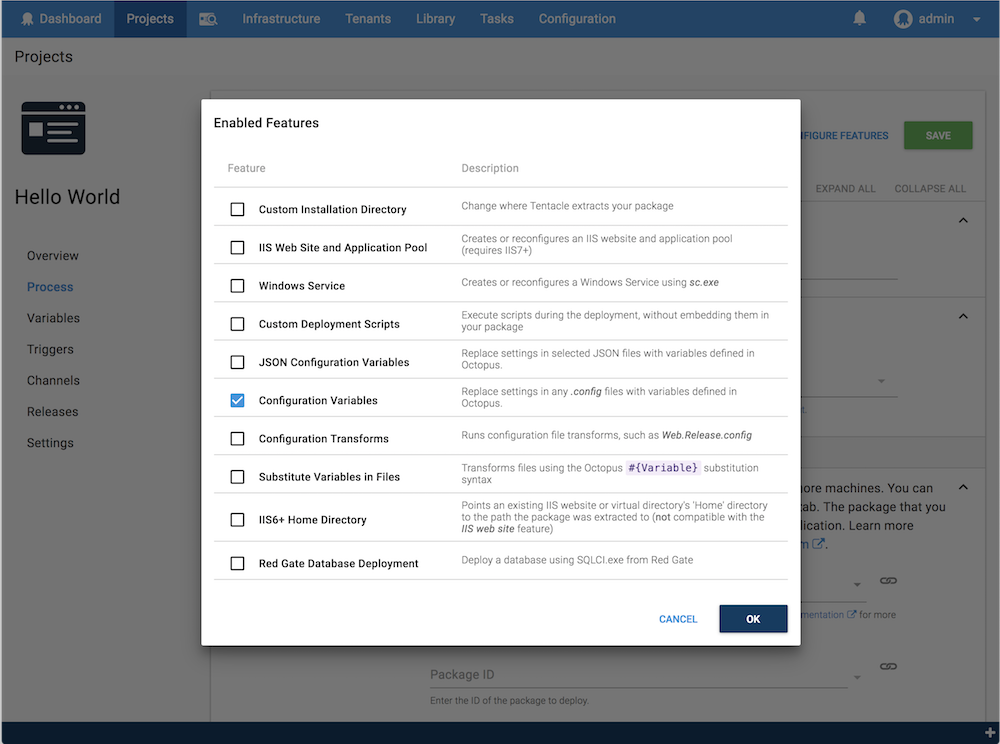Enable Substitute Variables in Files checkbox
1000x744 pixels.
click(x=237, y=477)
